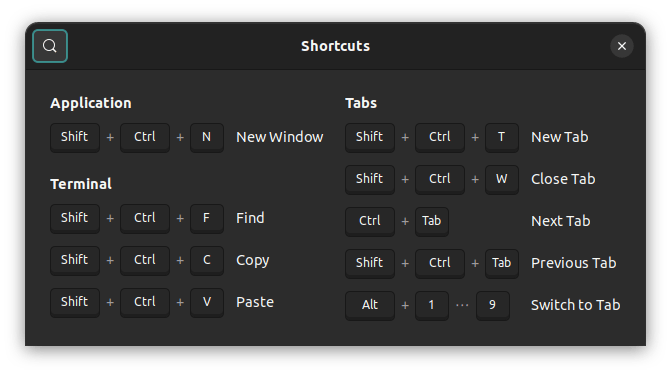The width and height of the screenshot is (671, 374).
Task: Click the W key cap for Close Tab
Action: click(502, 179)
